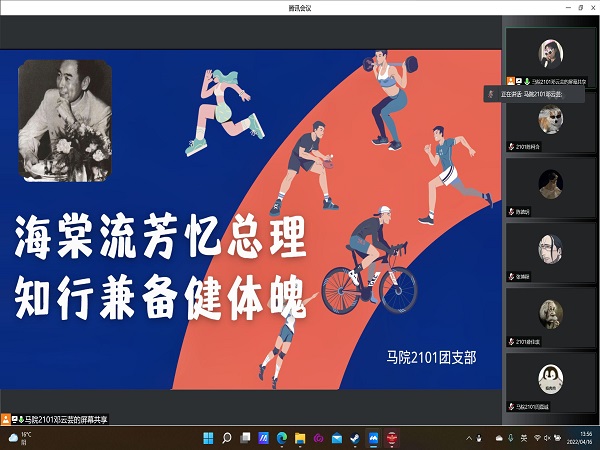Open Steam from the taskbar
Image resolution: width=600 pixels, height=450 pixels.
[355, 438]
